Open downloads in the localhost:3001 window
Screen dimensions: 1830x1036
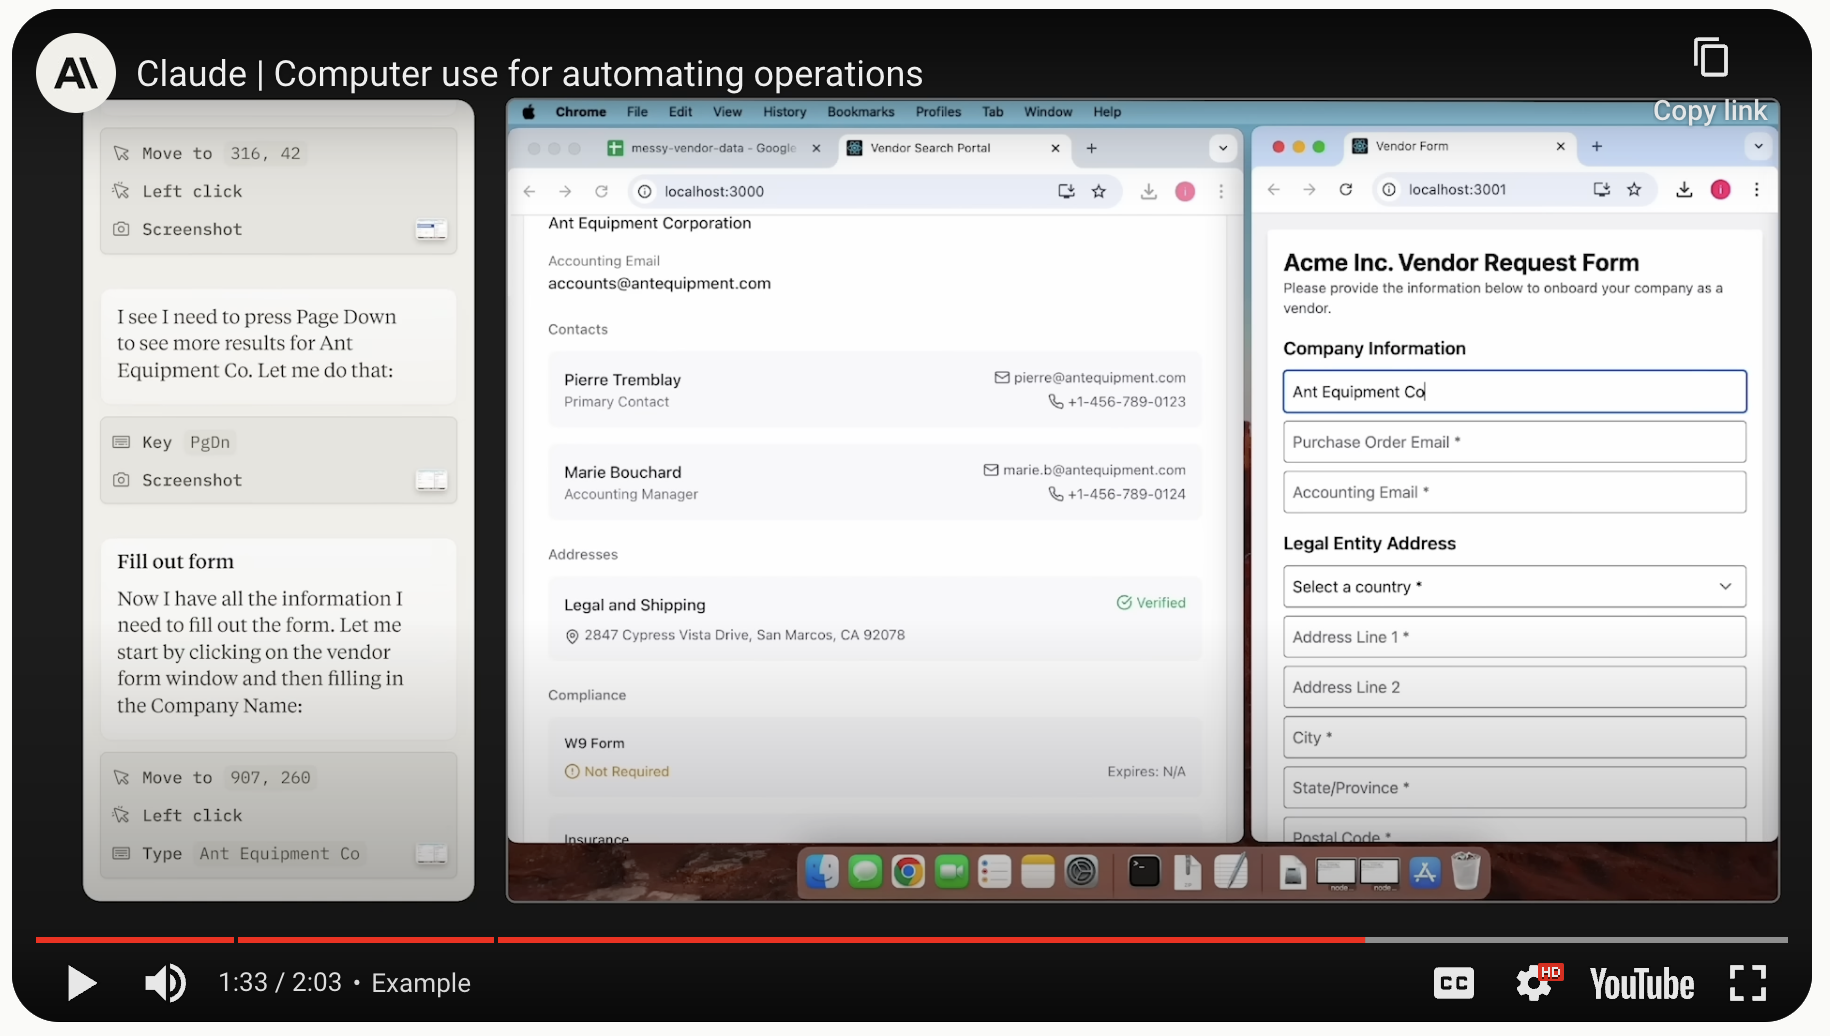click(1684, 189)
